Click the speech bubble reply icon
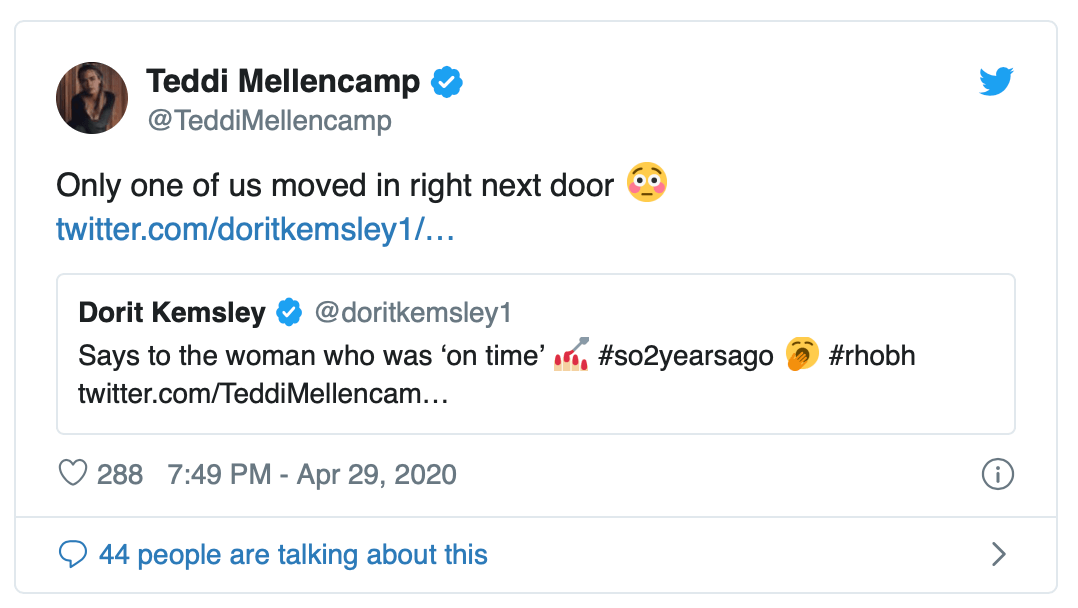1078x608 pixels. [x=74, y=554]
